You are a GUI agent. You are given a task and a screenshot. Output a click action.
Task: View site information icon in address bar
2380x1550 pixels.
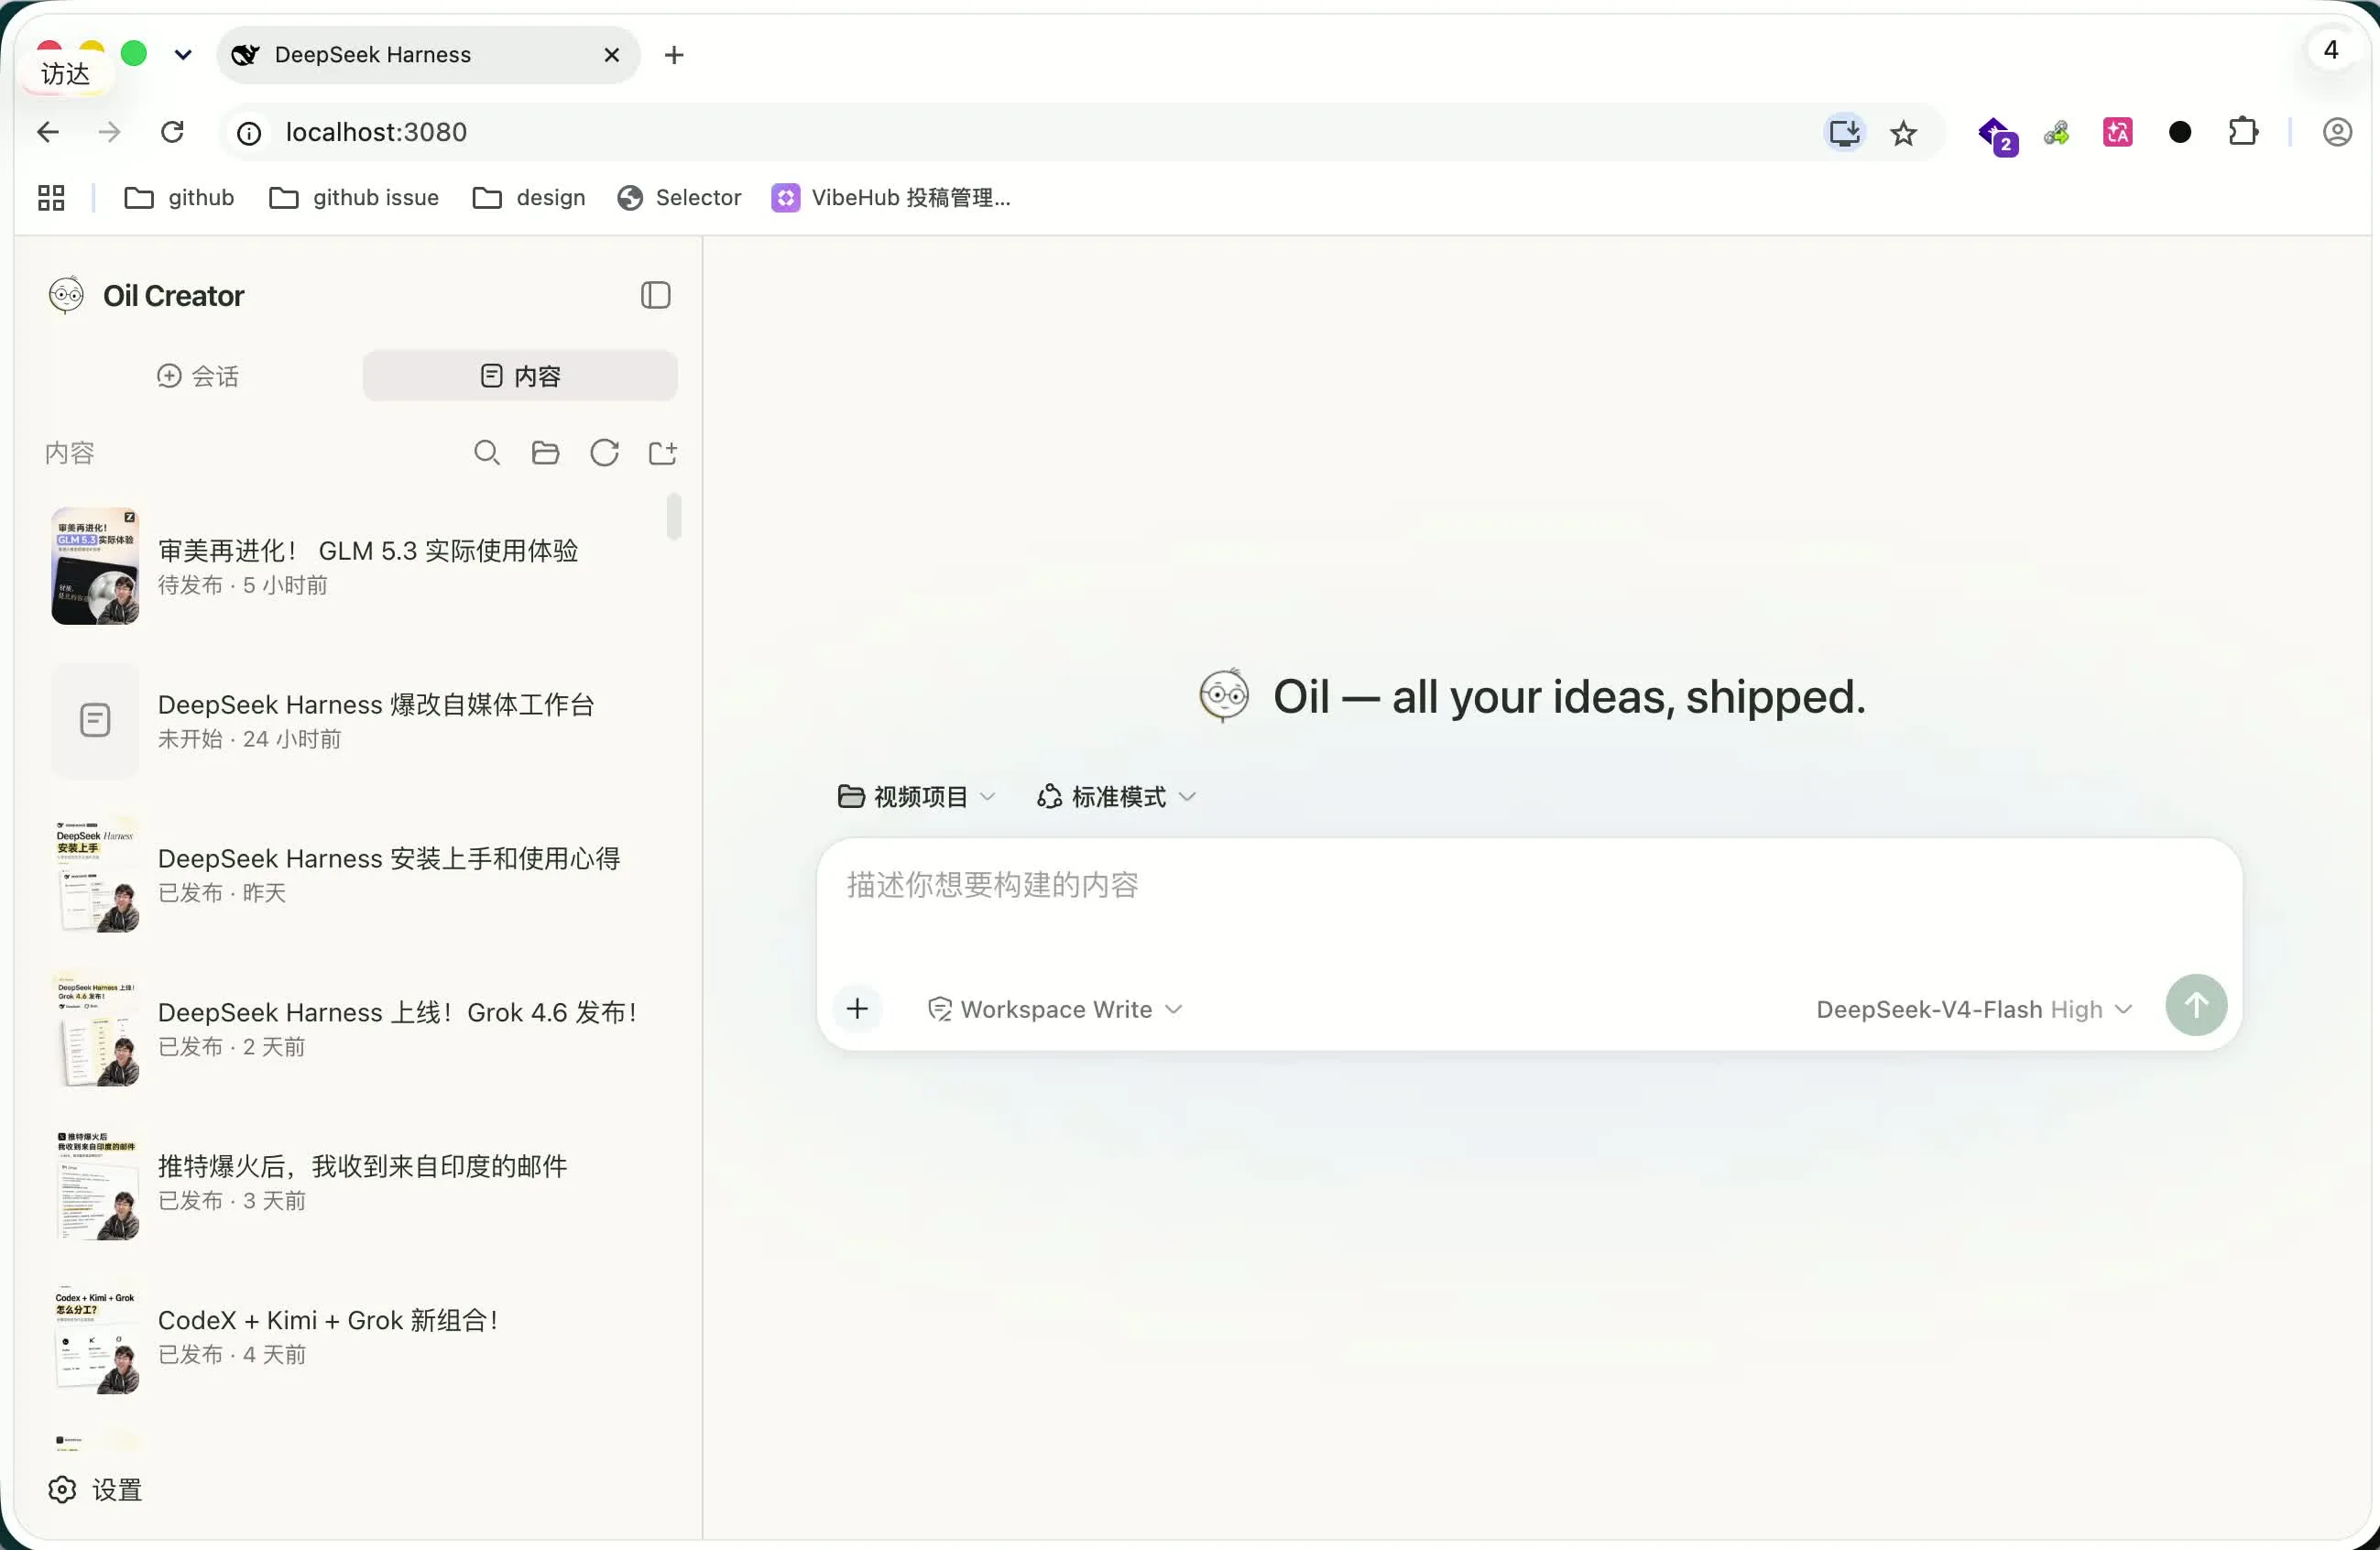click(x=249, y=133)
